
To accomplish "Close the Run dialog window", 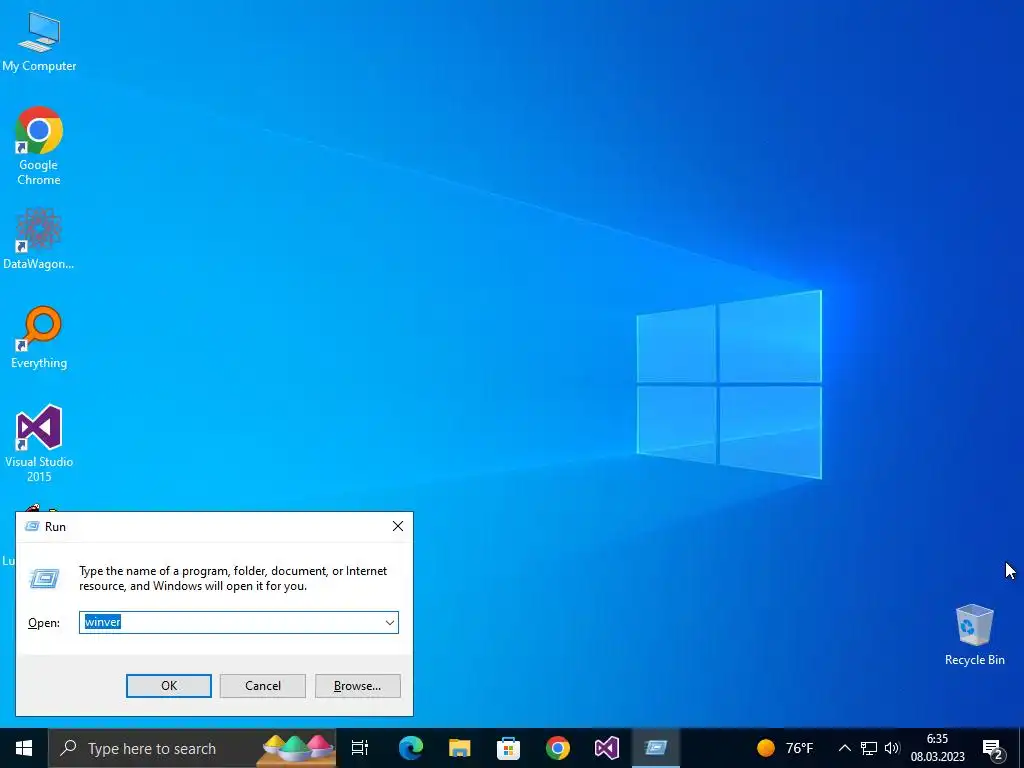I will click(x=398, y=526).
